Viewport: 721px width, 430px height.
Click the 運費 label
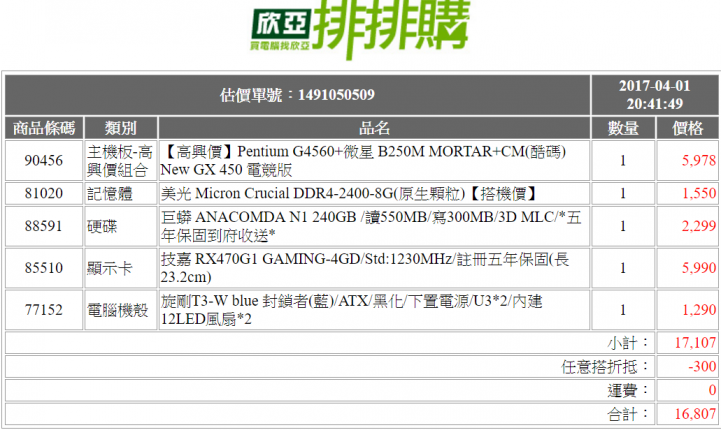(x=628, y=391)
